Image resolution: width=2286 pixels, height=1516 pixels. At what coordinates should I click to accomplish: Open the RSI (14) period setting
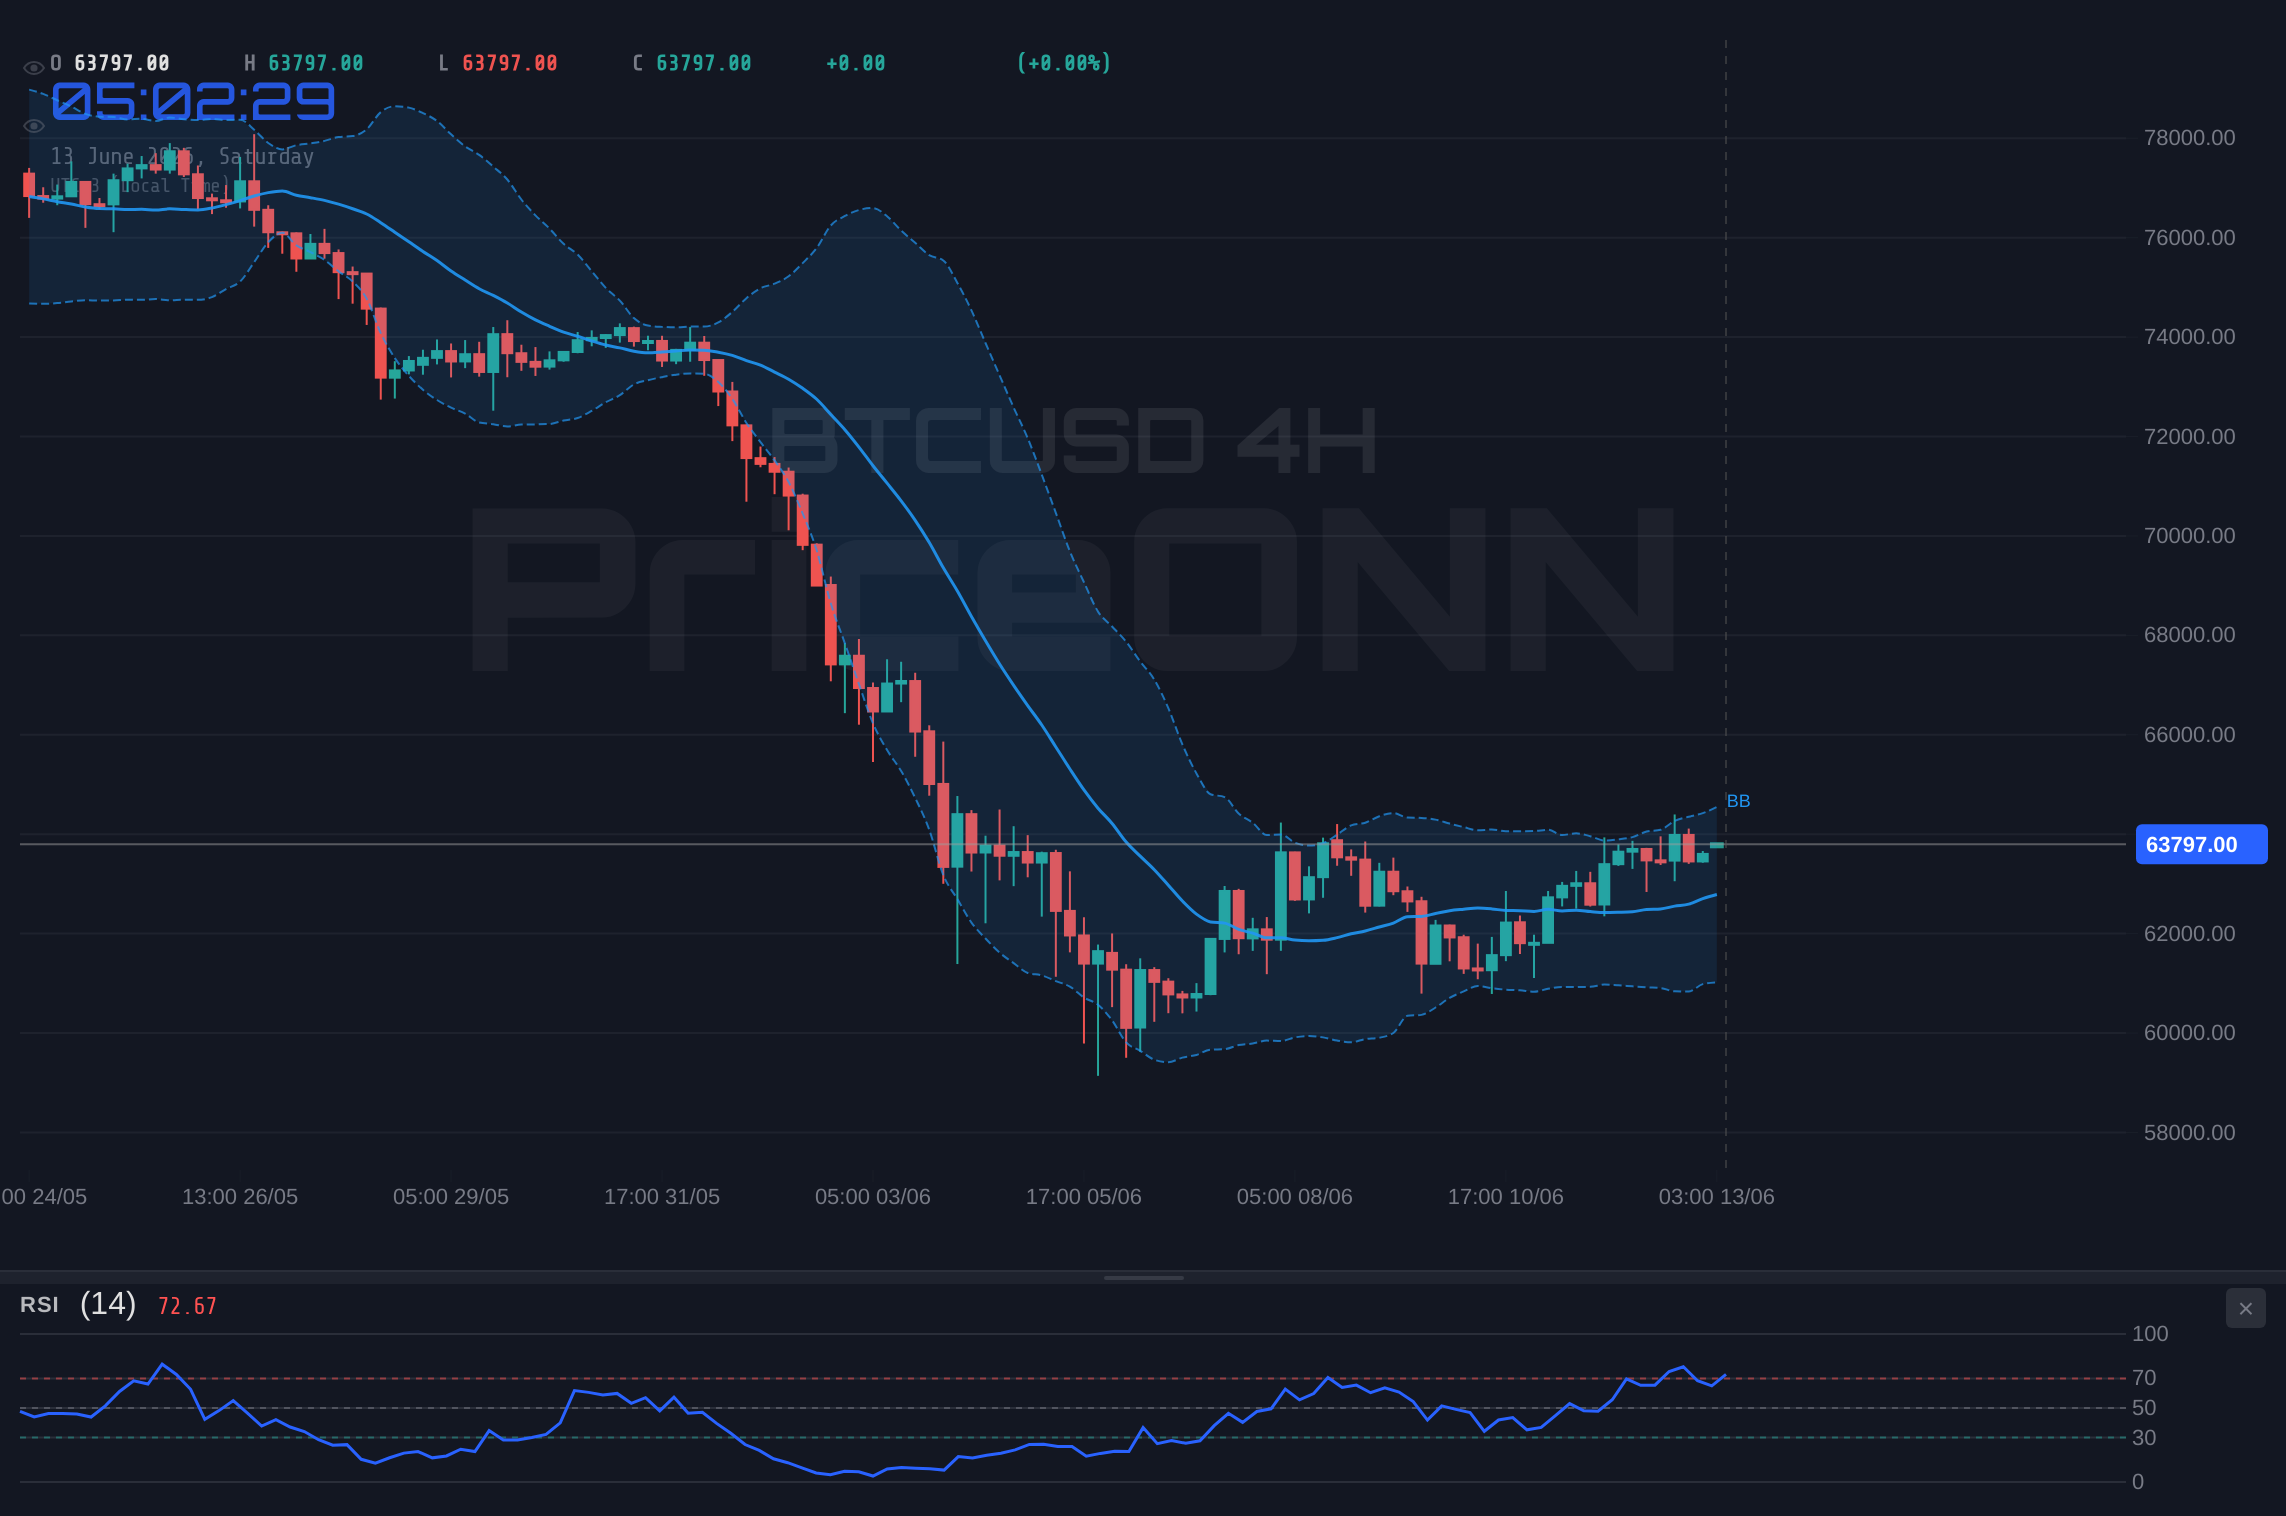pos(108,1304)
